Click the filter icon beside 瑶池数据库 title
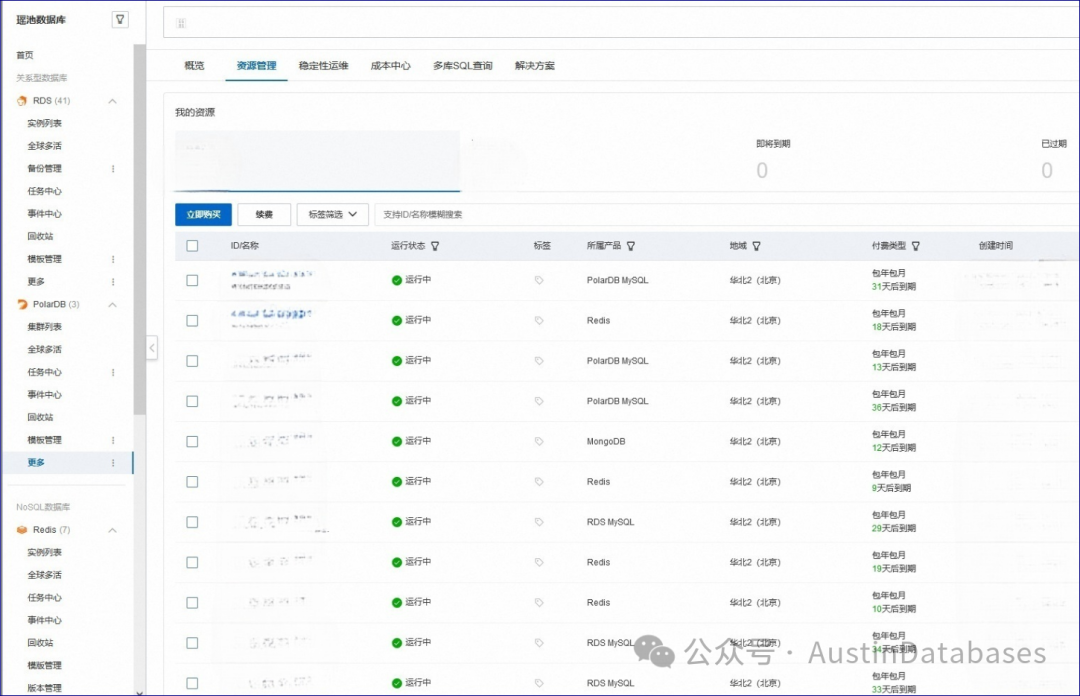Image resolution: width=1080 pixels, height=696 pixels. point(120,19)
